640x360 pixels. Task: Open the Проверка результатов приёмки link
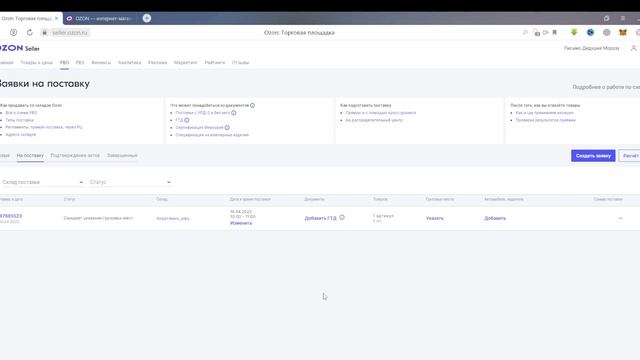(x=545, y=120)
